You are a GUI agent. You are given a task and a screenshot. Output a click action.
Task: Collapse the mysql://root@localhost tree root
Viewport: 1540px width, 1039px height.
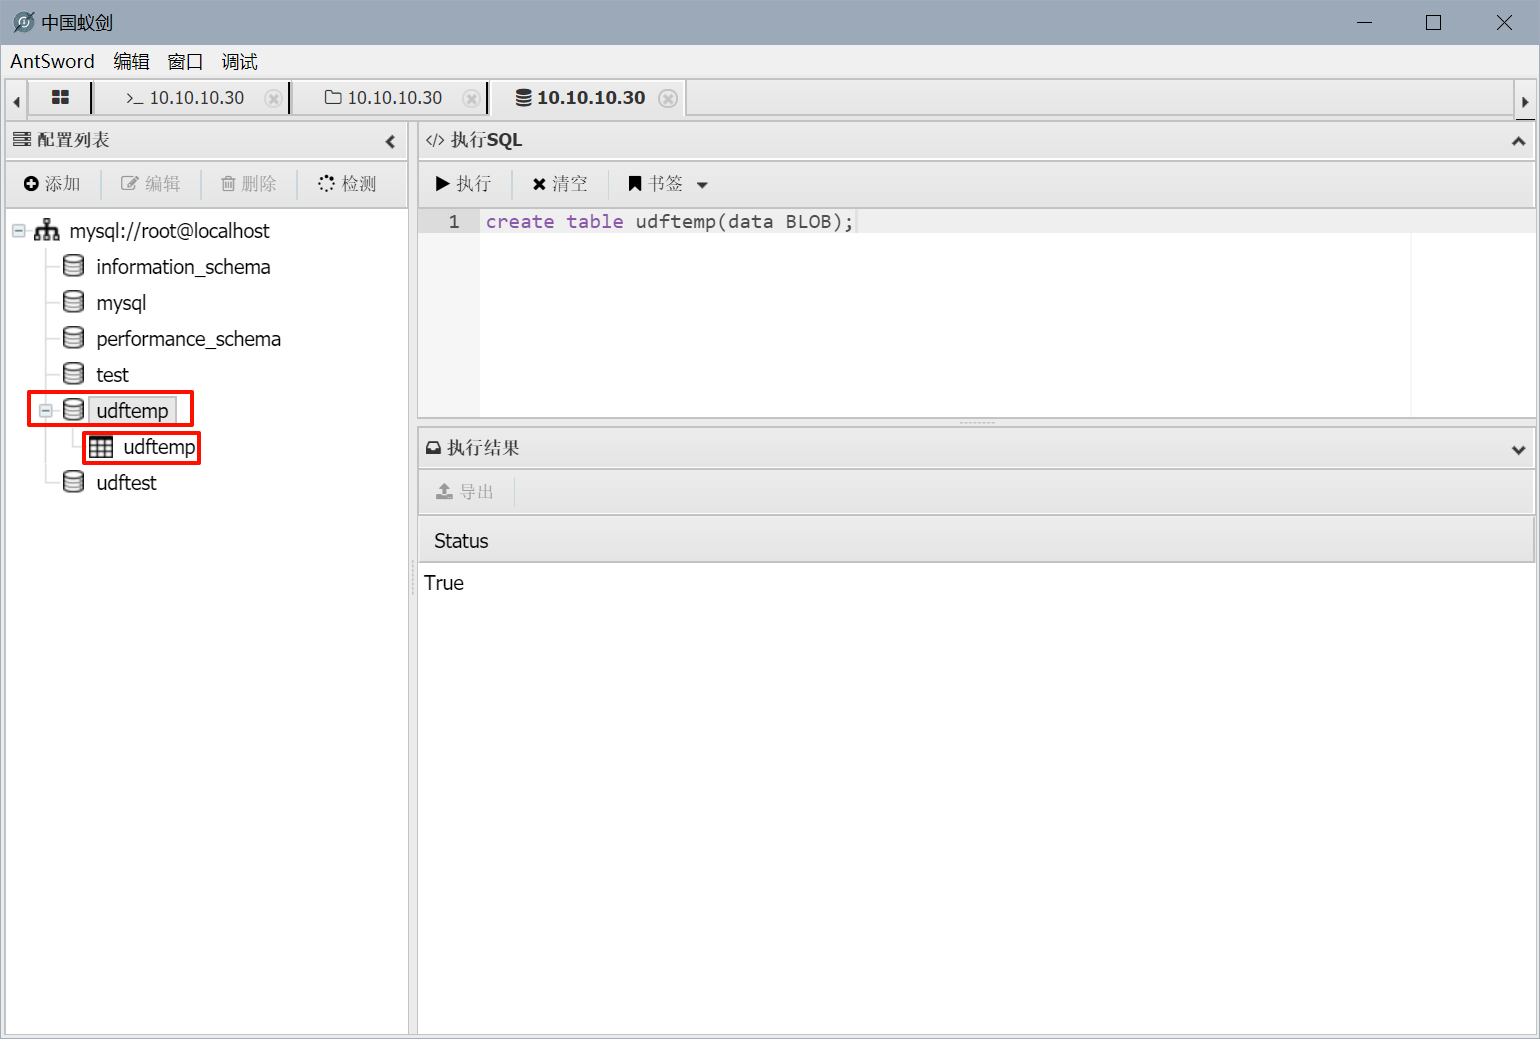tap(19, 231)
